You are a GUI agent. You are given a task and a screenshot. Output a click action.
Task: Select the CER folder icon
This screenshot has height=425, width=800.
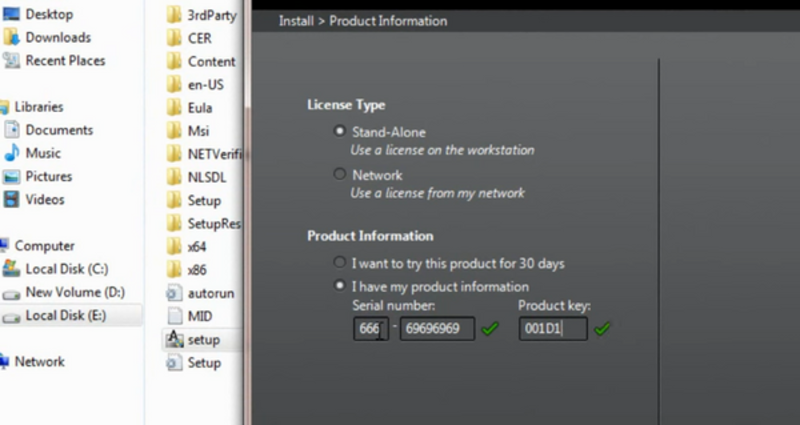point(174,38)
